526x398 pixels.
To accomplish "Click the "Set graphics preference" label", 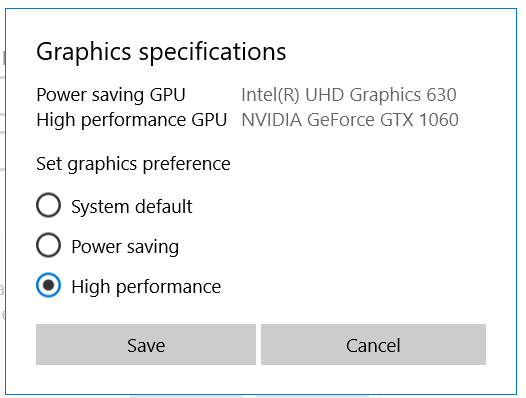I will (x=133, y=164).
